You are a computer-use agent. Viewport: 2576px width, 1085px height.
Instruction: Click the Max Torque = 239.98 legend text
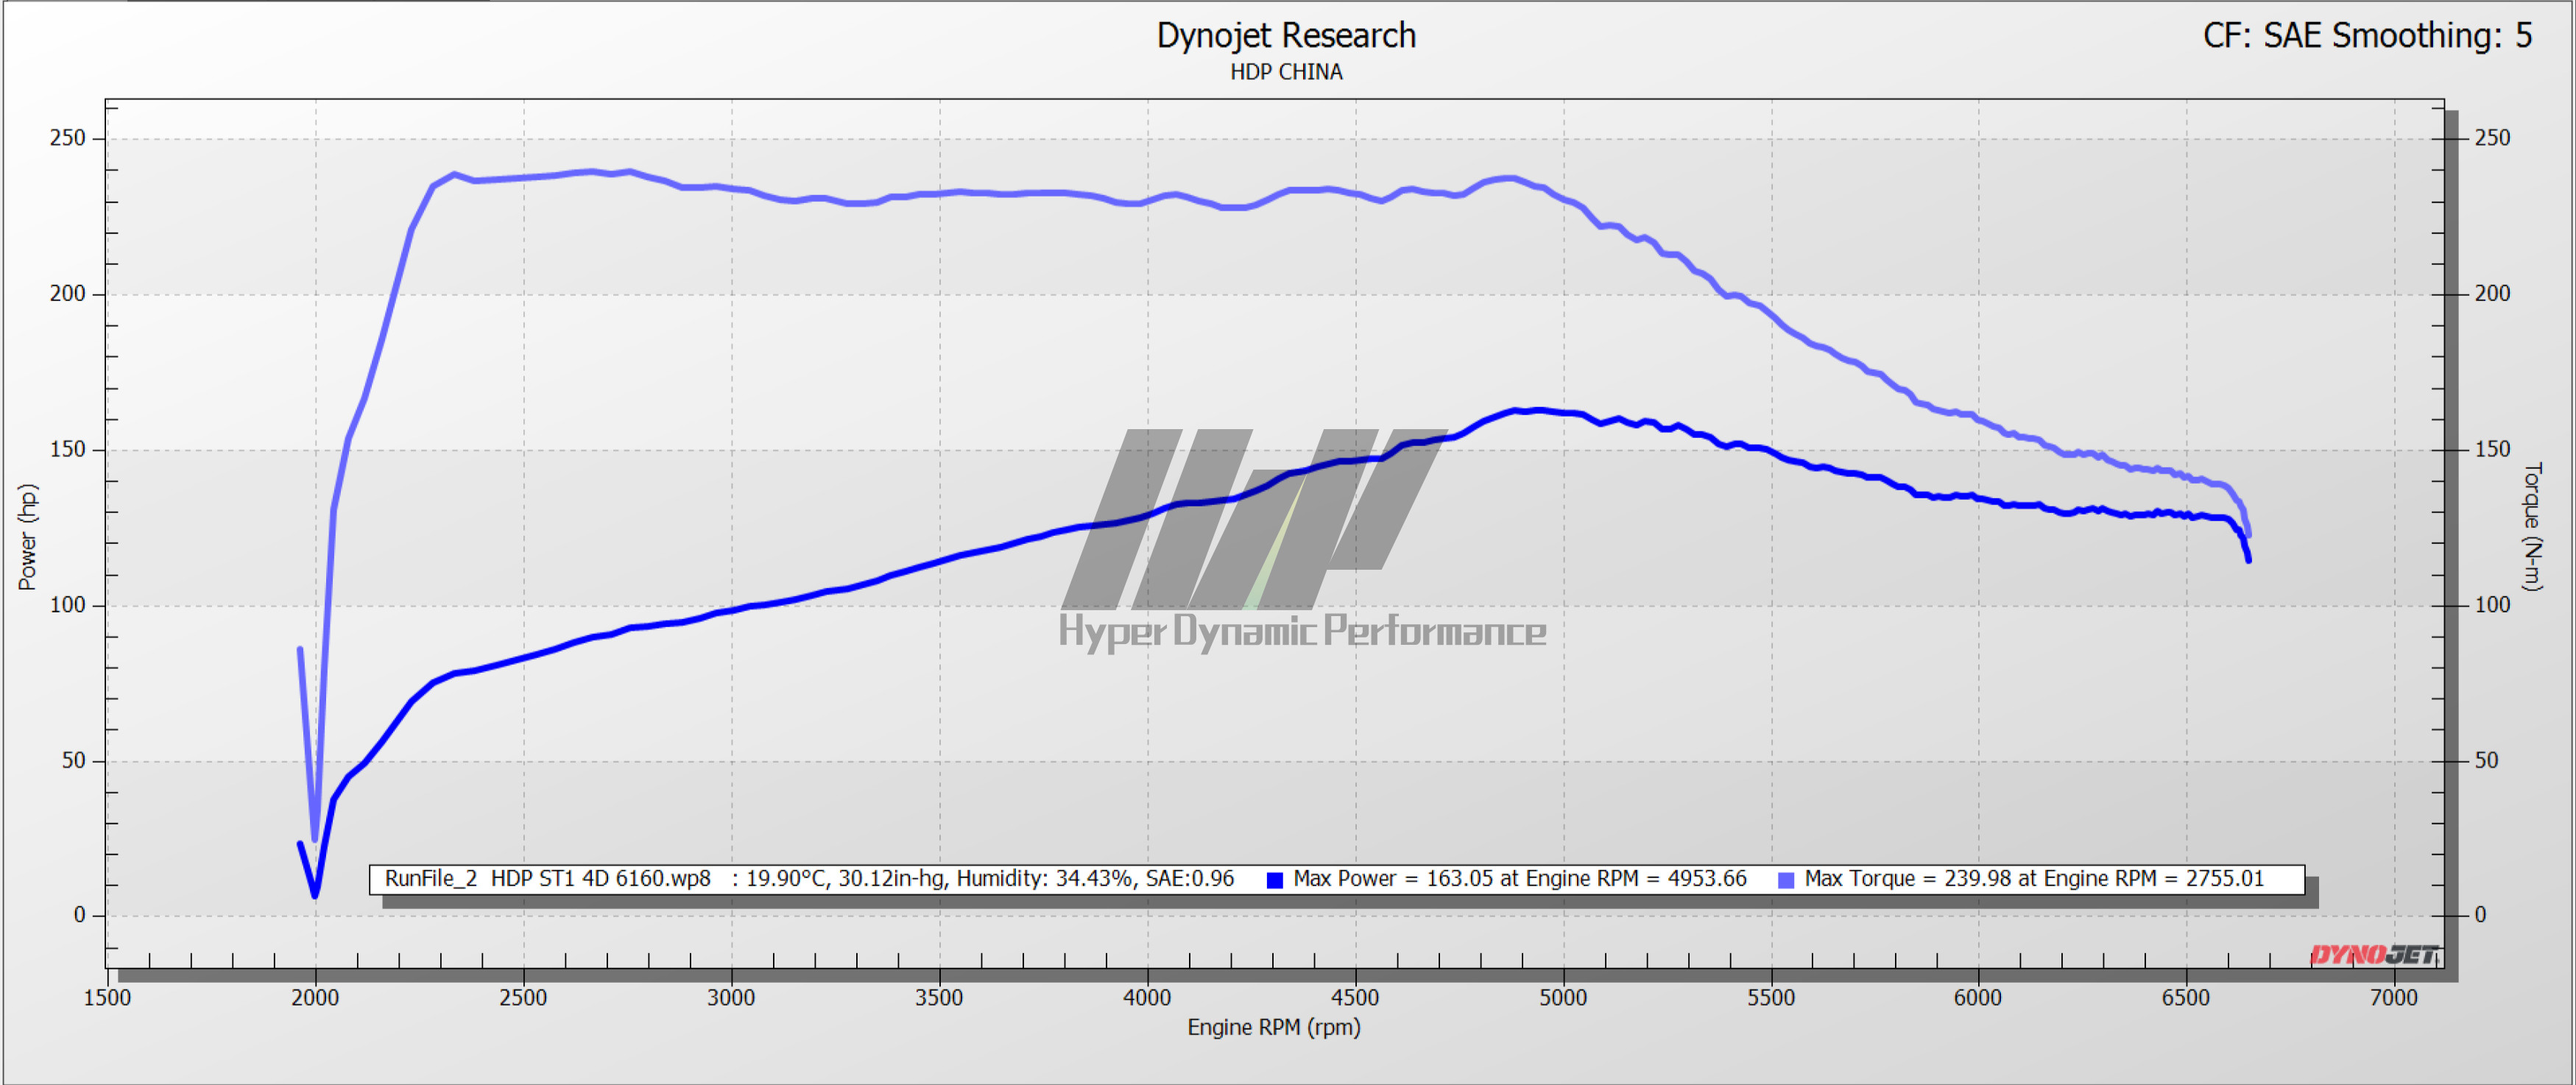coord(2034,879)
